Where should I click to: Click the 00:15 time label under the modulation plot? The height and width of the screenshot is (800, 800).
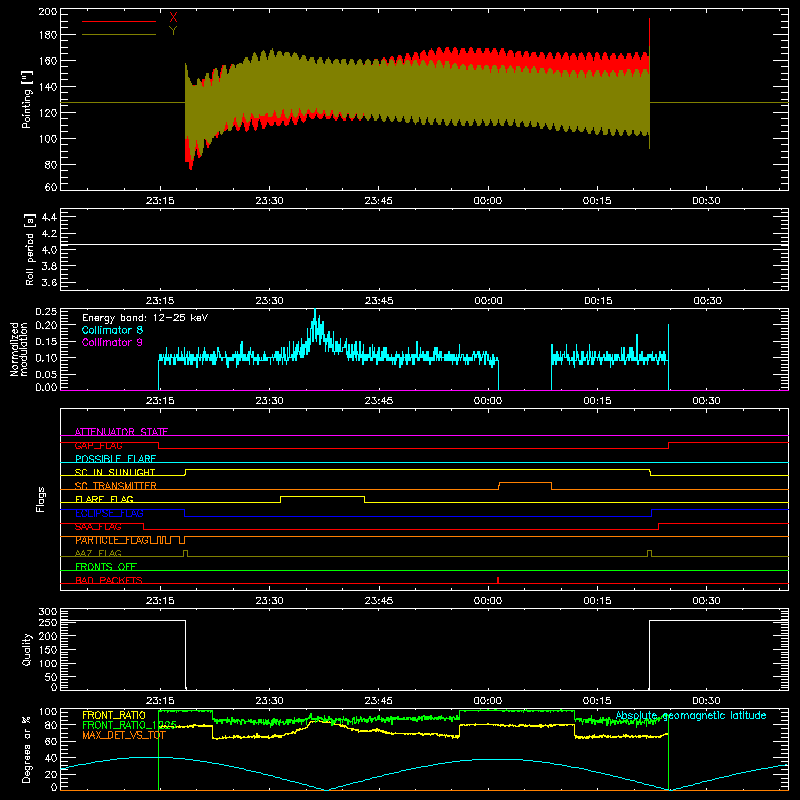(x=597, y=401)
